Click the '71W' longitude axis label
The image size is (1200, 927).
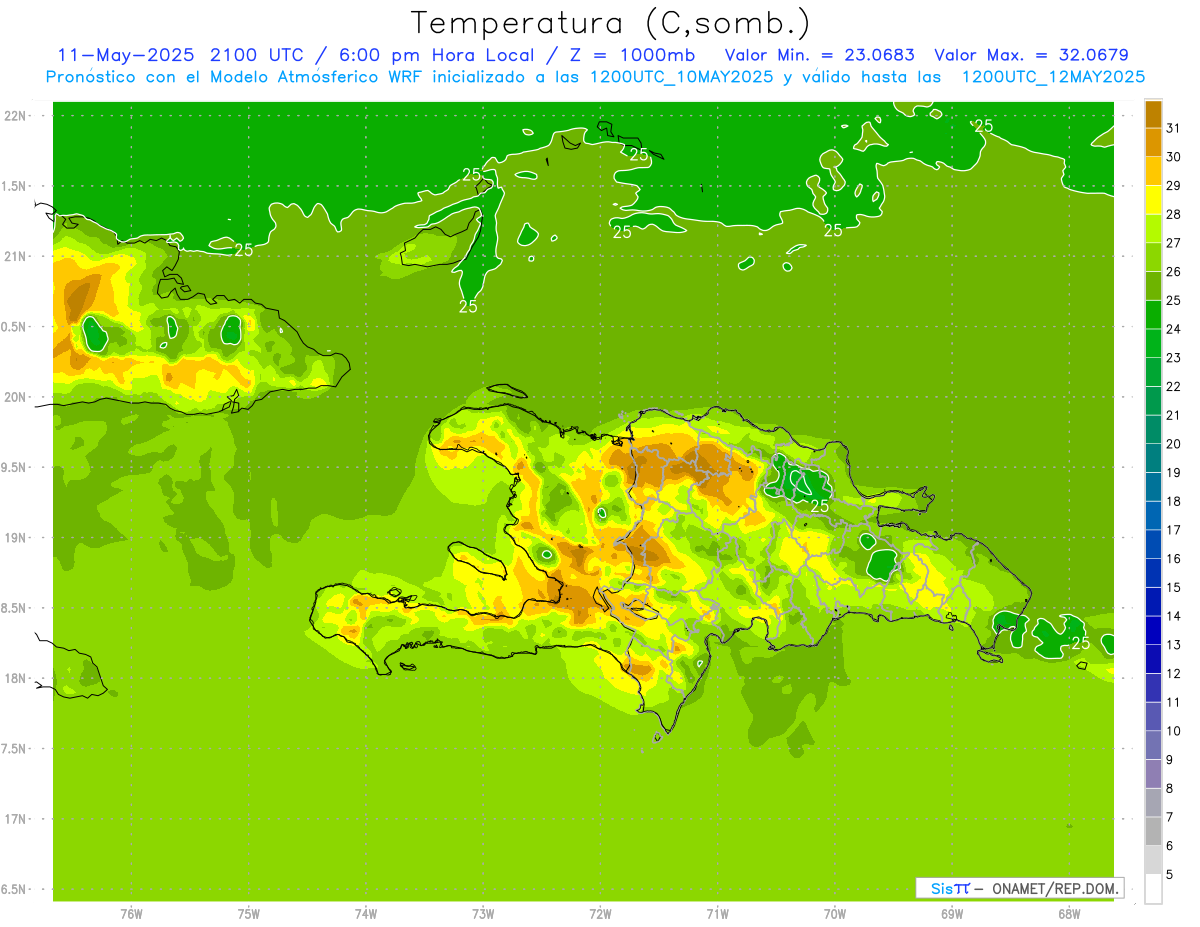pyautogui.click(x=717, y=913)
